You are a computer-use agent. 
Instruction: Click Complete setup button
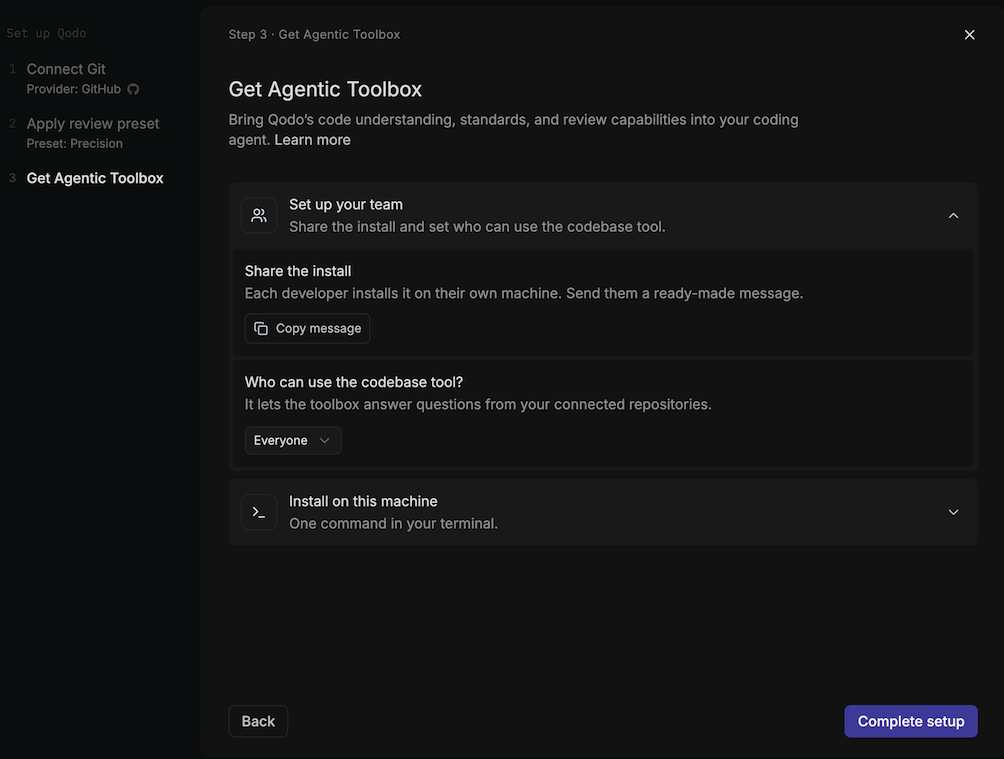pos(911,721)
